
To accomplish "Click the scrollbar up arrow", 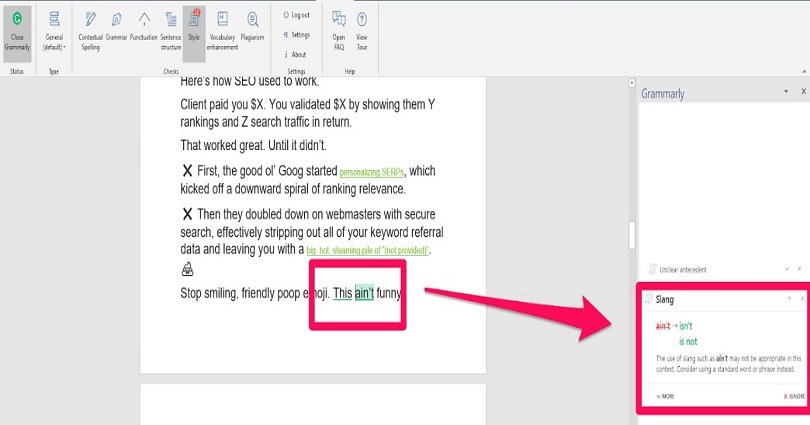I will tap(631, 83).
